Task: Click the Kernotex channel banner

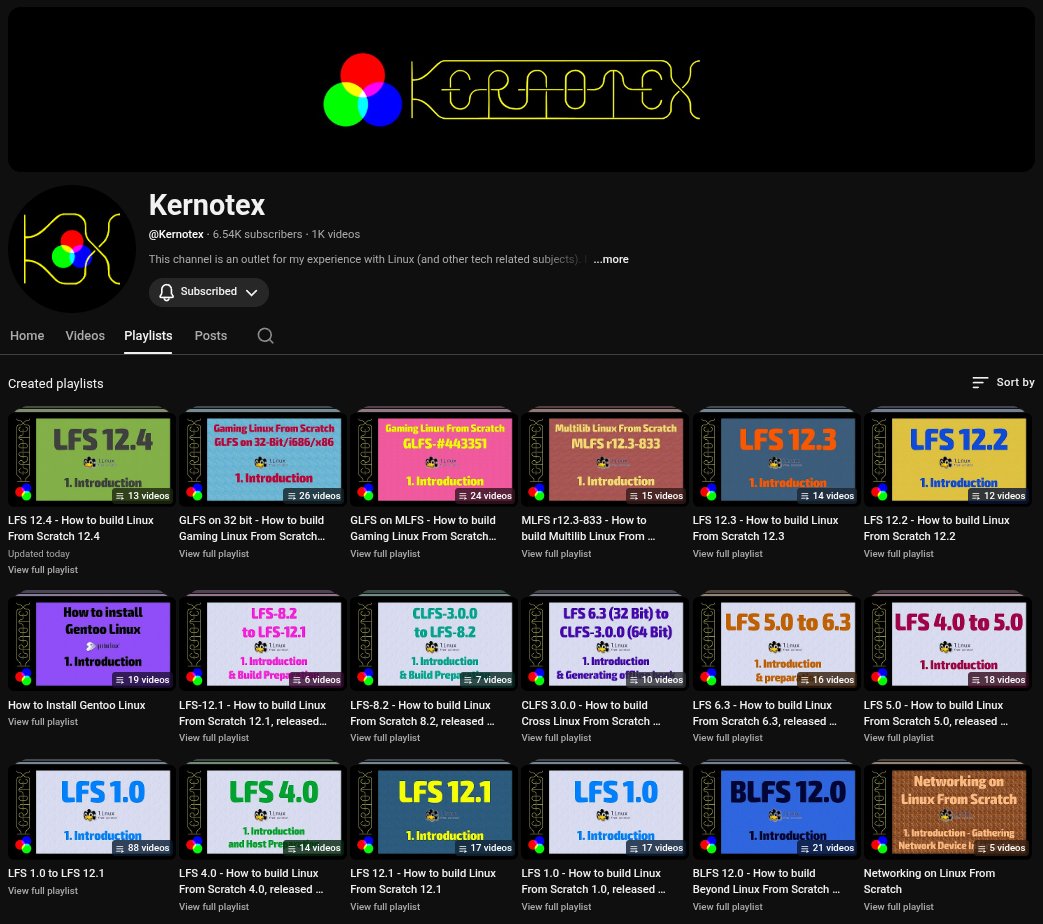Action: (x=521, y=90)
